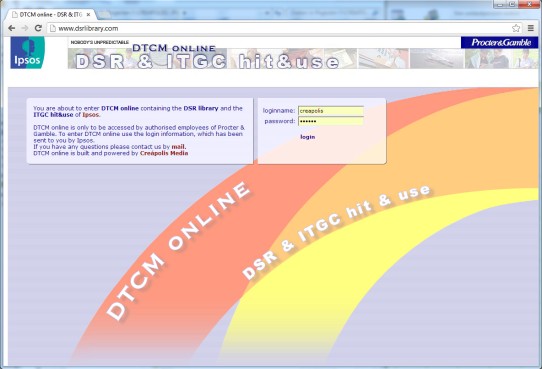Viewport: 542px width, 369px height.
Task: Click the browser back arrow
Action: (x=11, y=28)
